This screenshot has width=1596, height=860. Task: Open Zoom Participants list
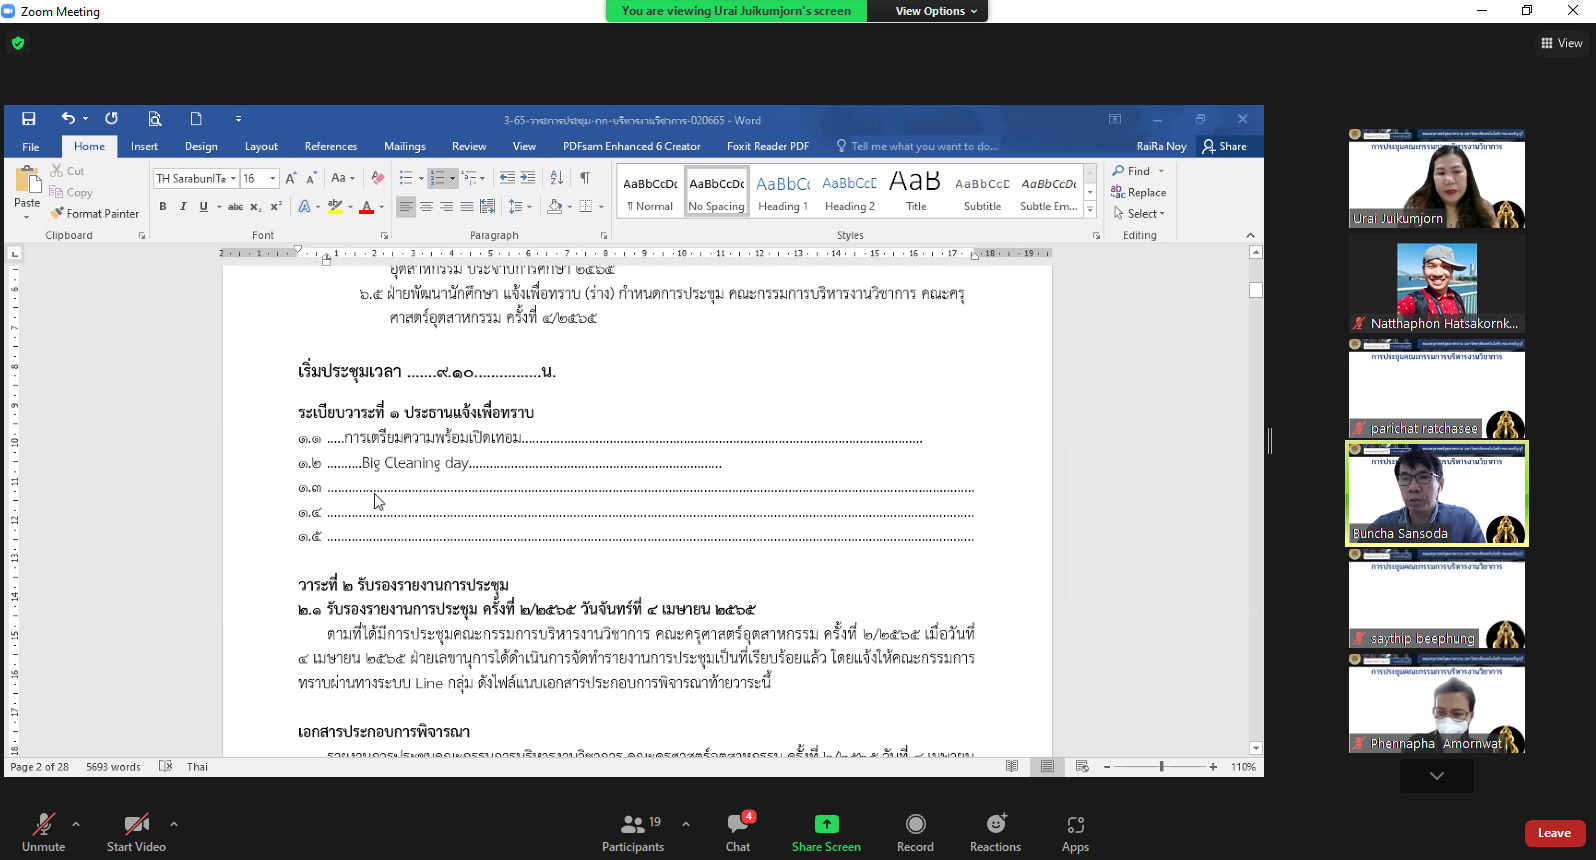(x=633, y=832)
